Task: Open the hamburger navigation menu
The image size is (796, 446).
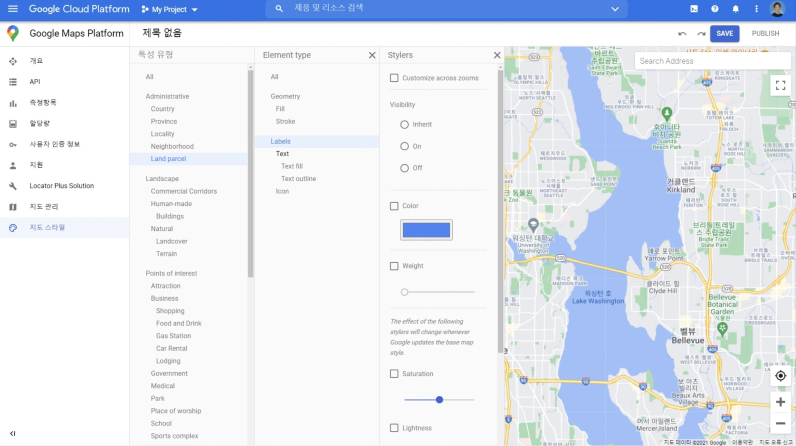Action: [x=13, y=9]
